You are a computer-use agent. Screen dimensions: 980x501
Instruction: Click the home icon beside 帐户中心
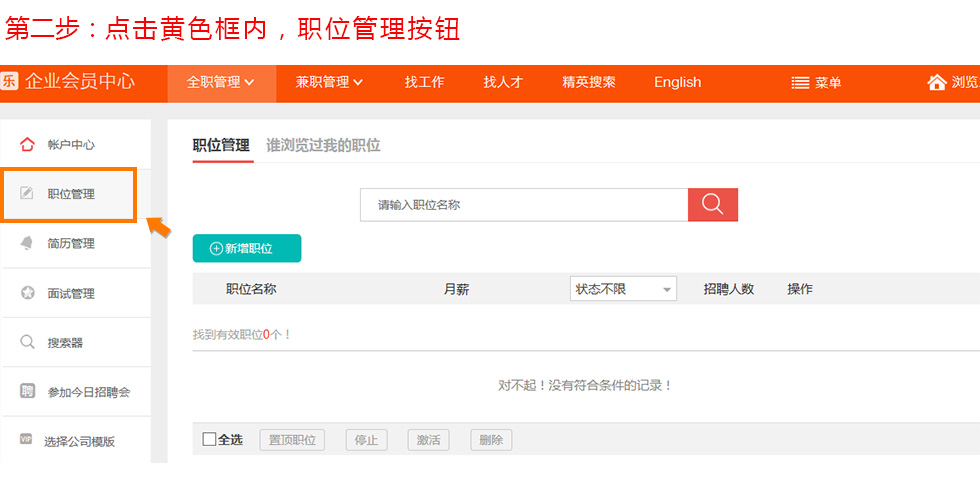pyautogui.click(x=27, y=144)
